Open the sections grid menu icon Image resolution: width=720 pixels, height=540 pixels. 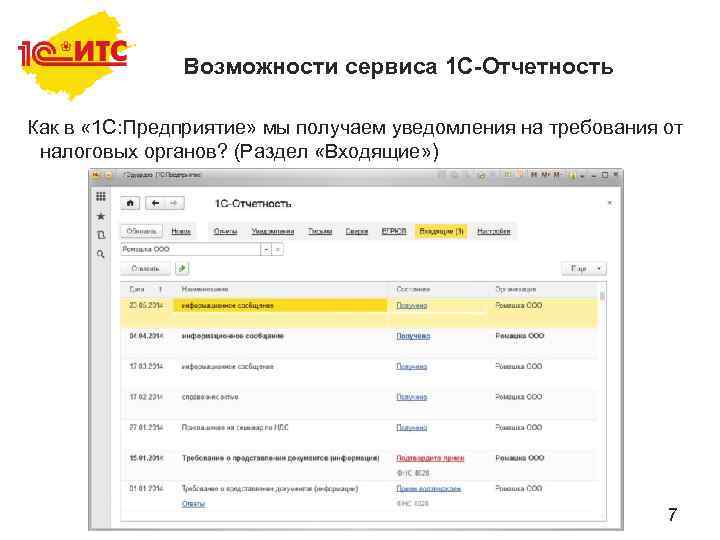101,197
